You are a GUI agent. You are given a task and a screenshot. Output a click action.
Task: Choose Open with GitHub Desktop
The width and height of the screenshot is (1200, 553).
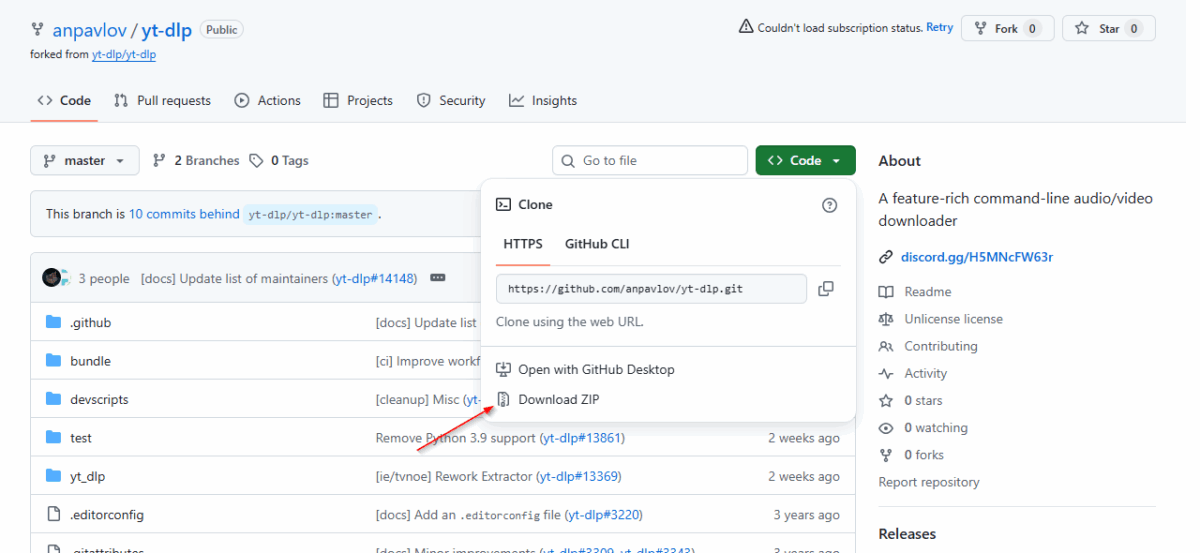(596, 370)
